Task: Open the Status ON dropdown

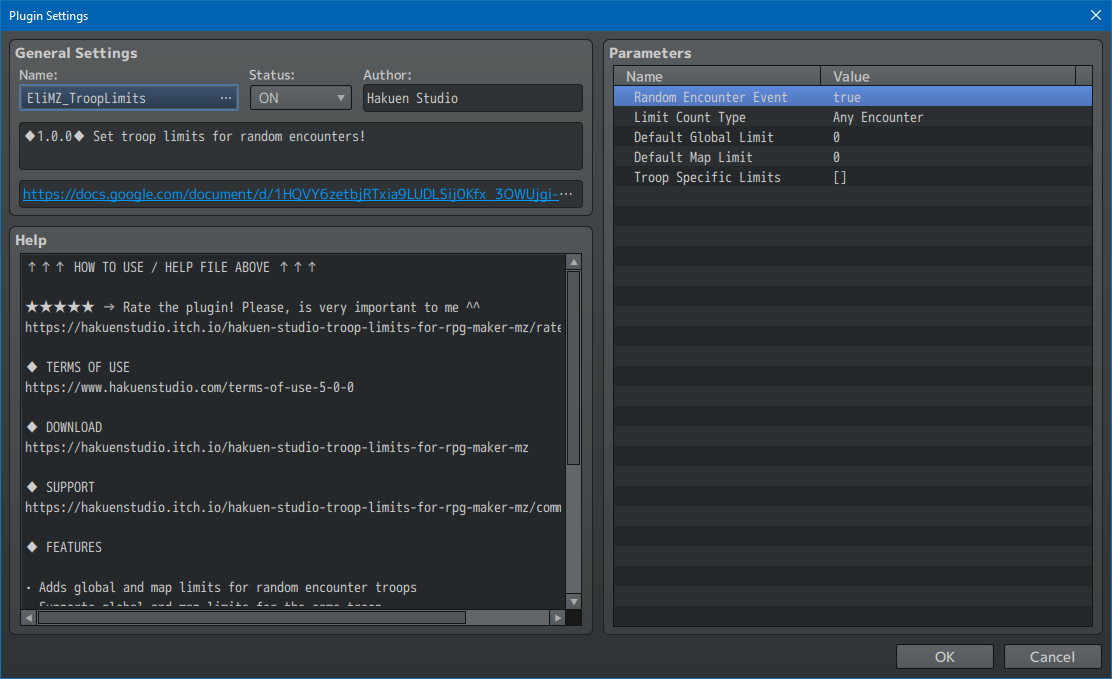Action: [301, 98]
